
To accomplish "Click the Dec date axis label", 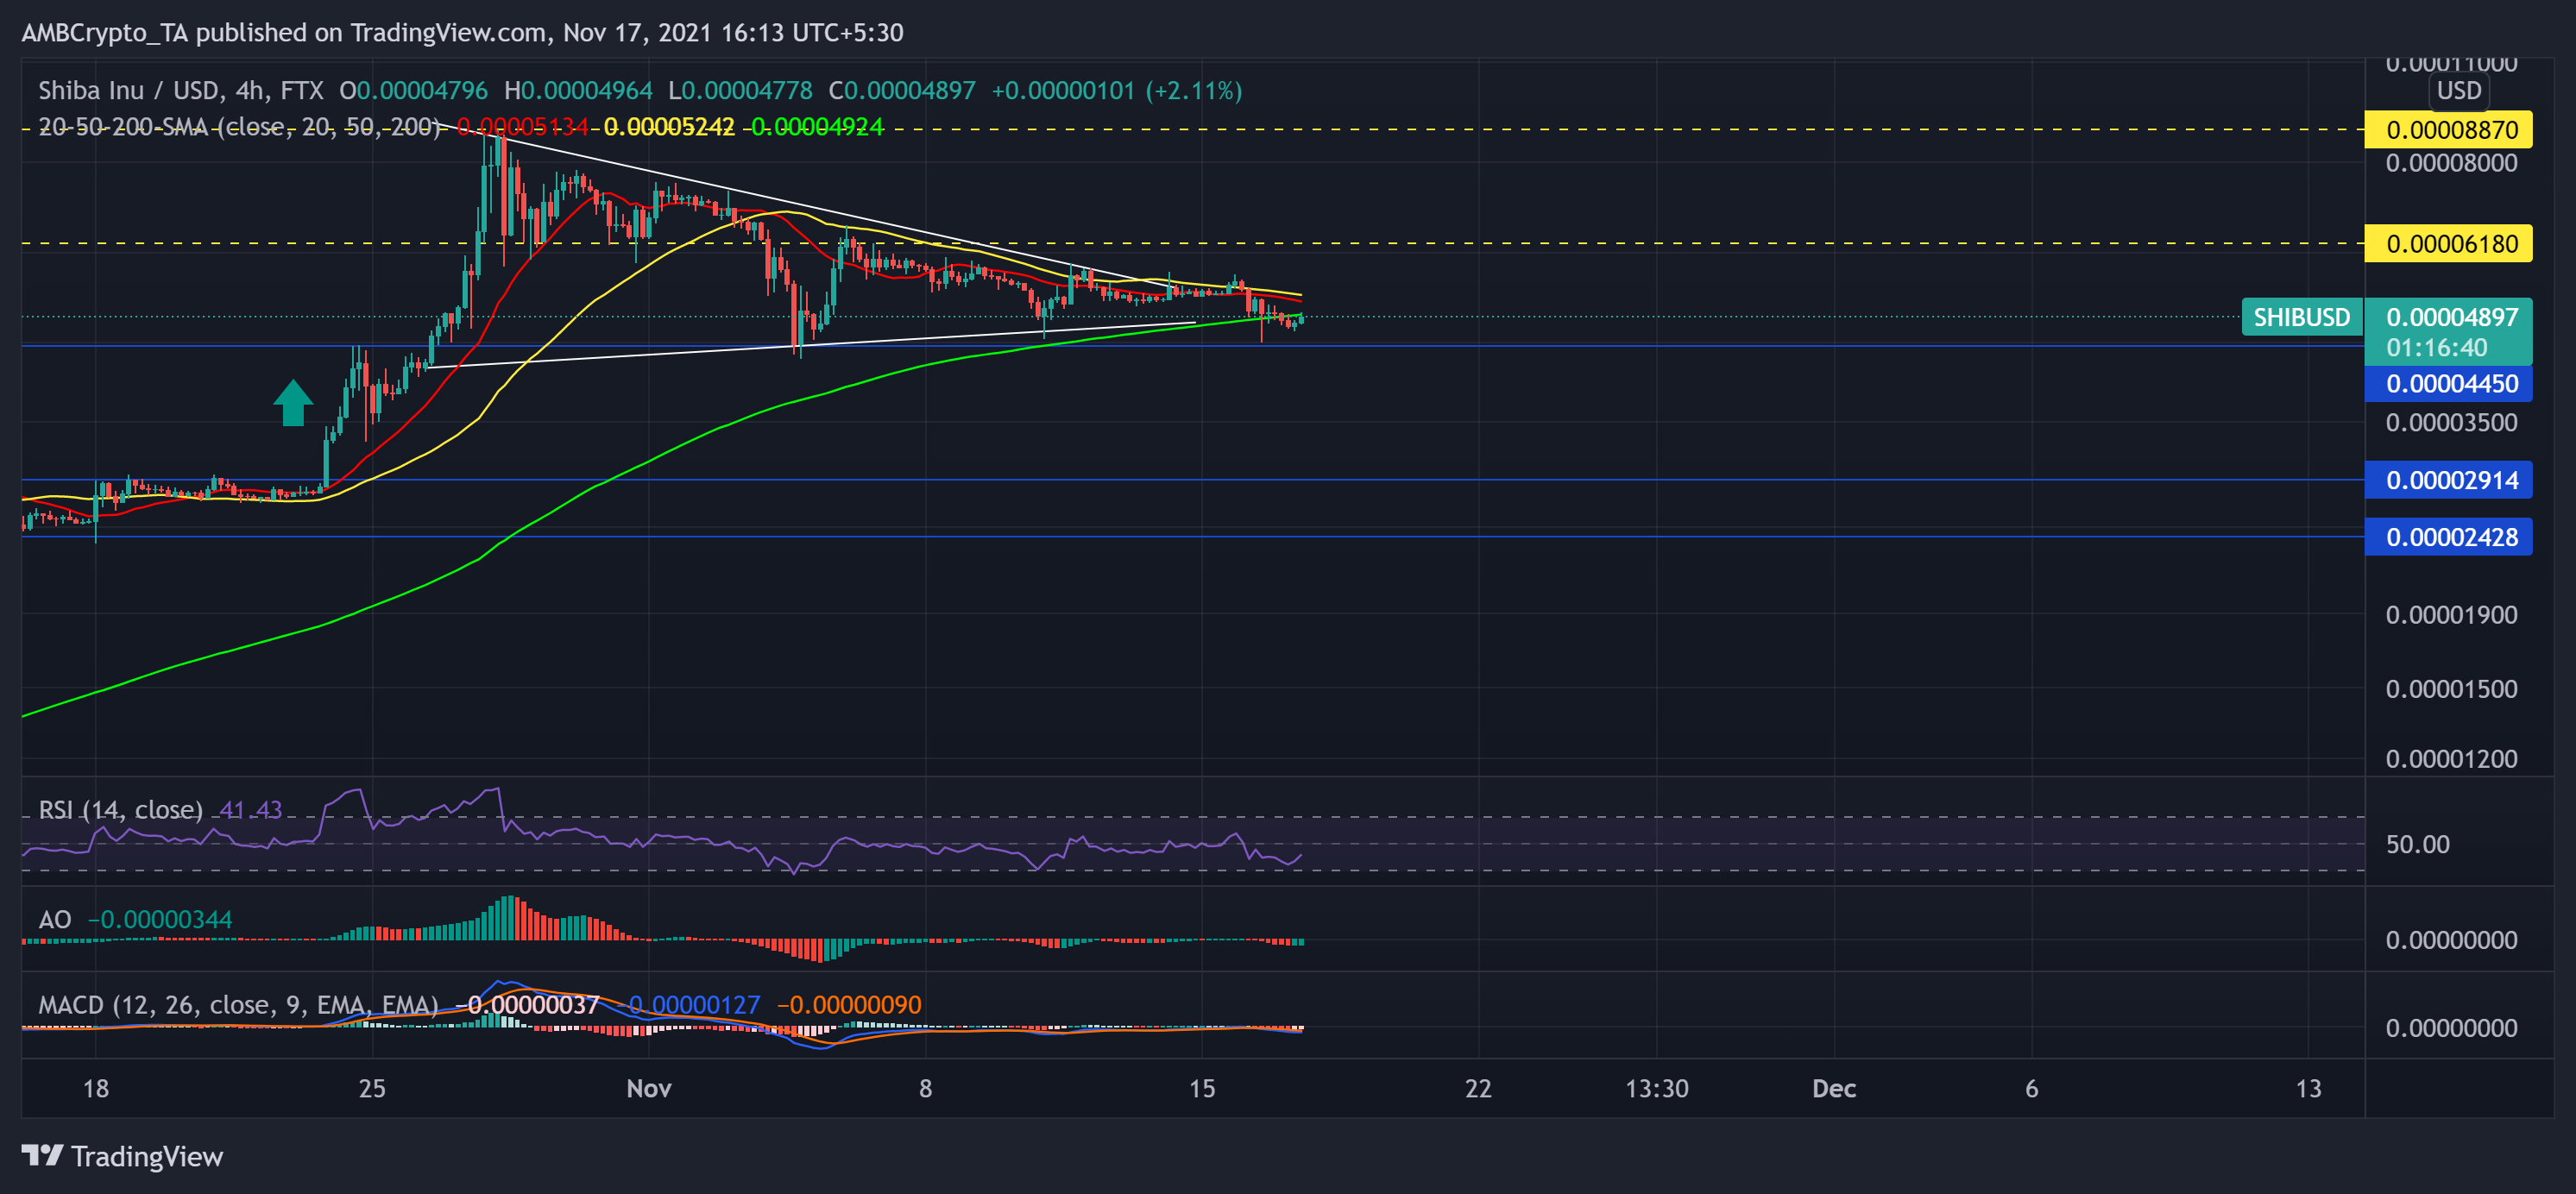I will pyautogui.click(x=1834, y=1088).
